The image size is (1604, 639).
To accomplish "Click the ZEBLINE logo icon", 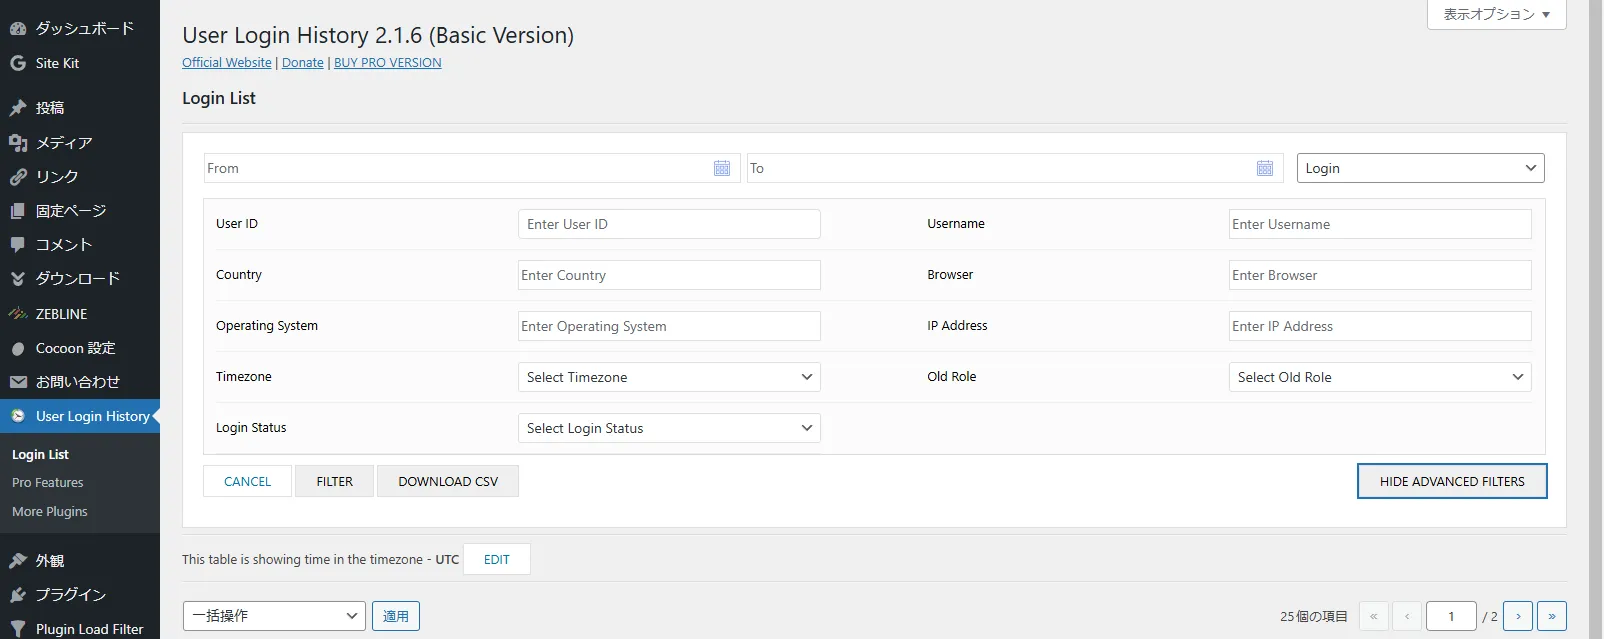I will pyautogui.click(x=18, y=314).
